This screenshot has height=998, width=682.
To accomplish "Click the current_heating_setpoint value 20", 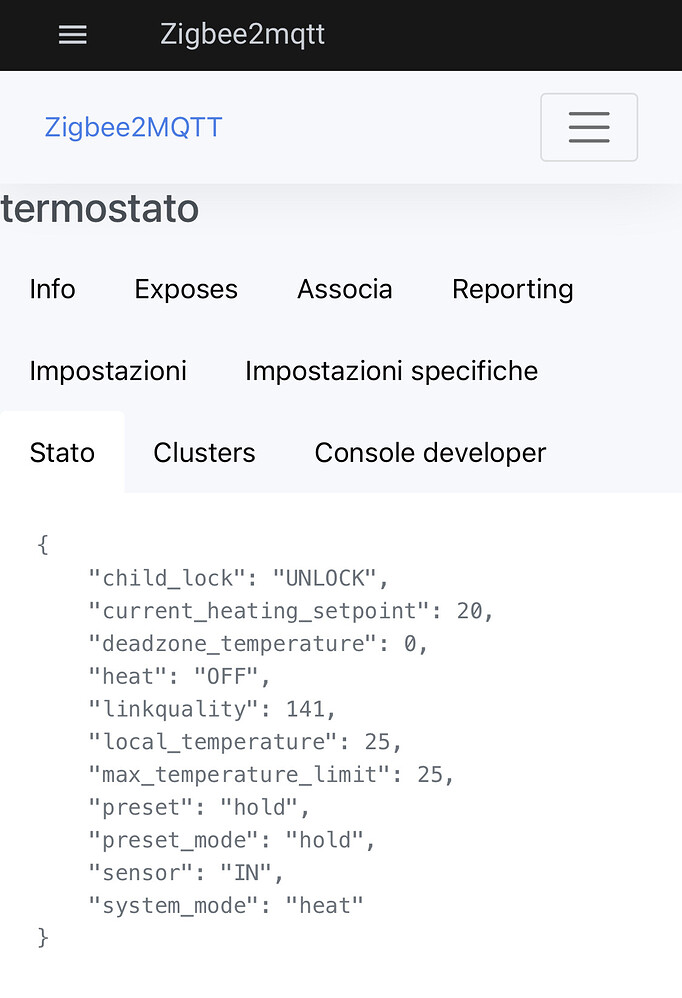I will click(470, 611).
